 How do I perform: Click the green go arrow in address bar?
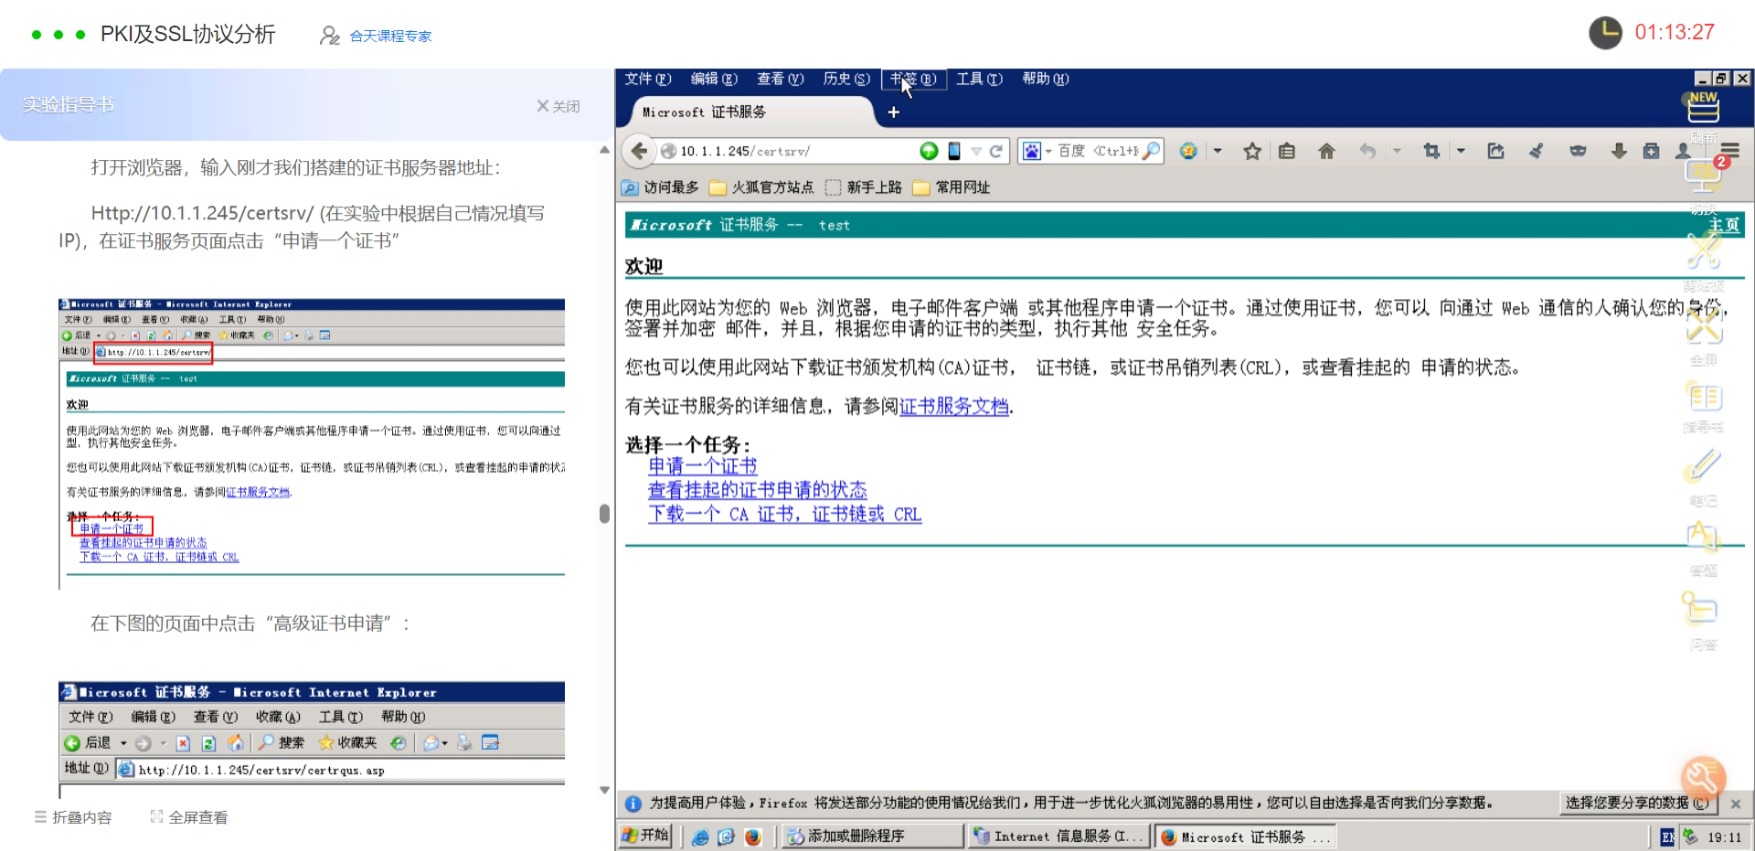click(x=929, y=151)
